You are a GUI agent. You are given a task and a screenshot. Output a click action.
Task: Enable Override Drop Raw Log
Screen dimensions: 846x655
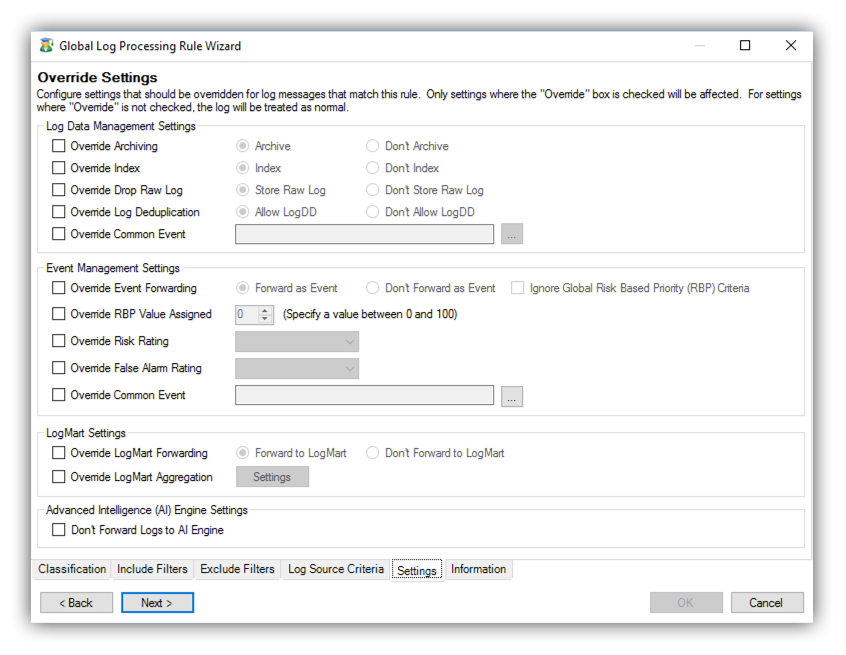57,189
